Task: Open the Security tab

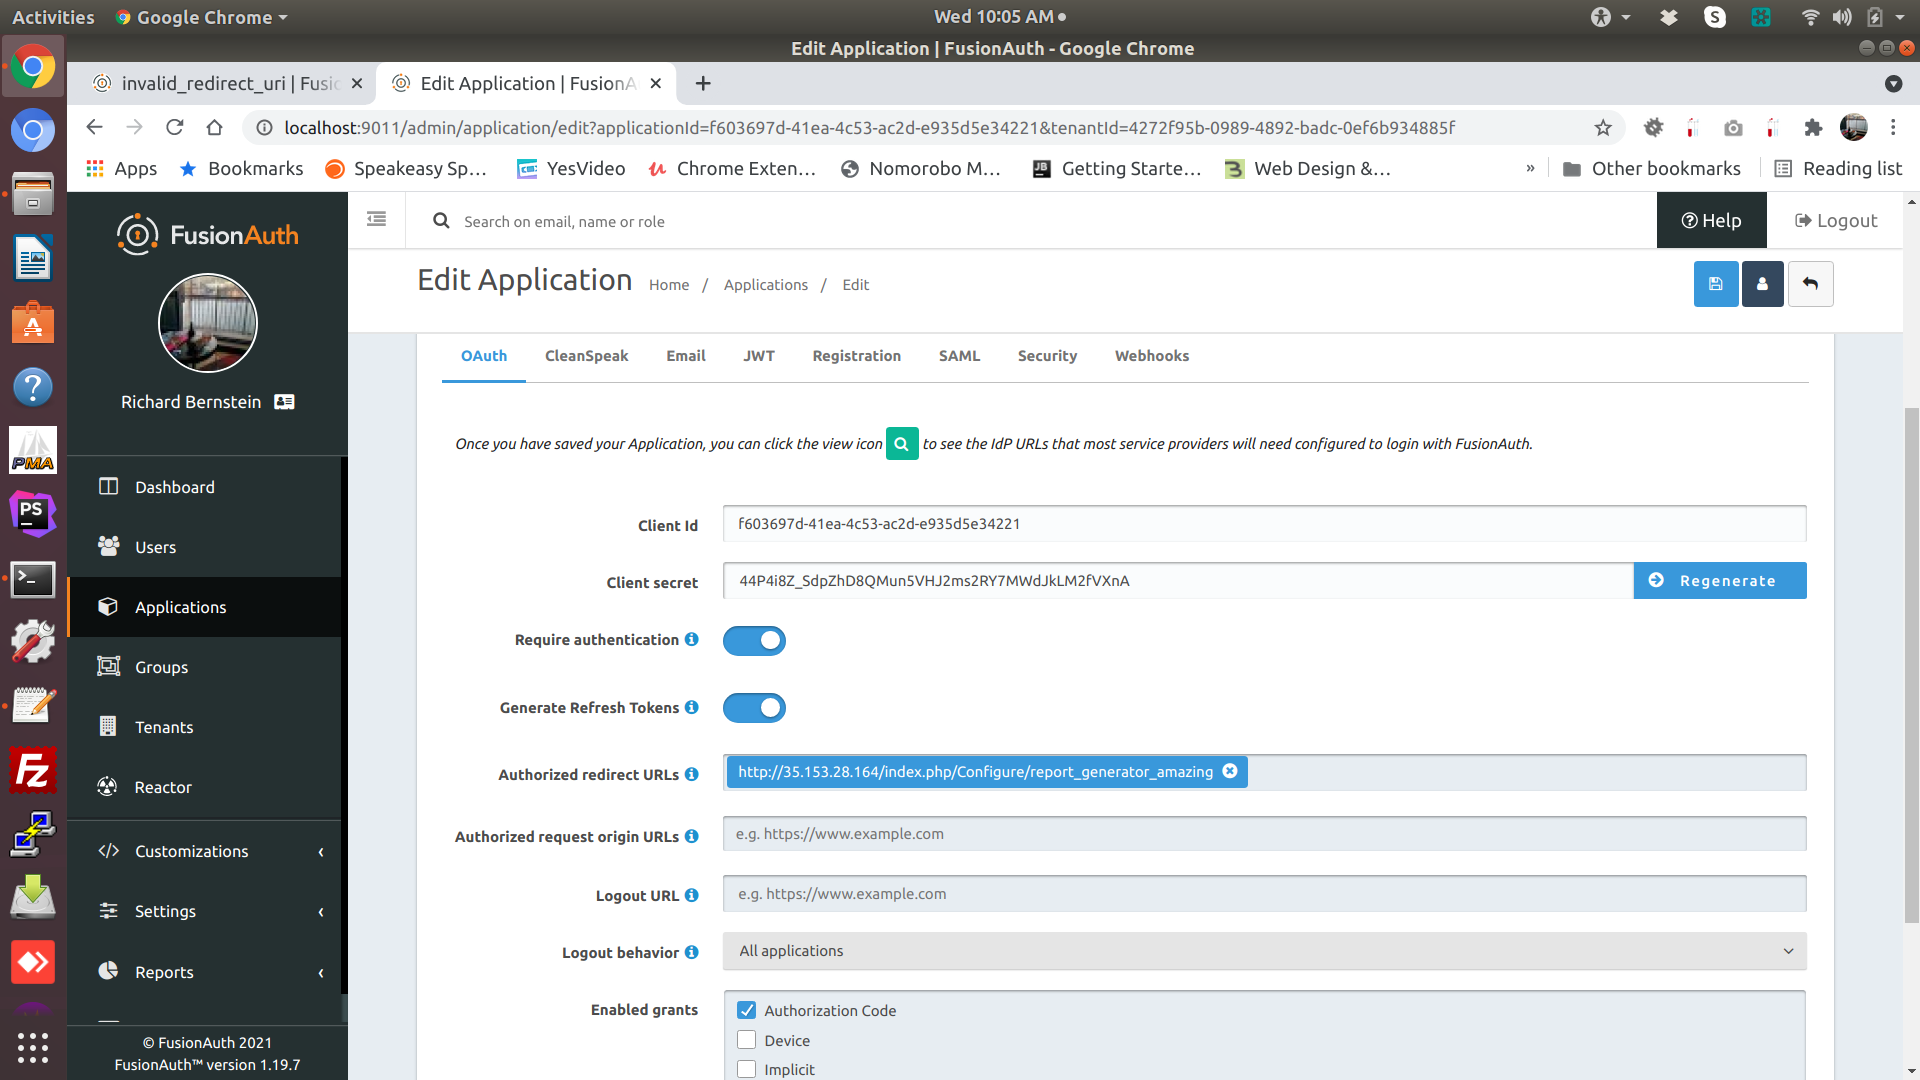Action: pos(1047,356)
